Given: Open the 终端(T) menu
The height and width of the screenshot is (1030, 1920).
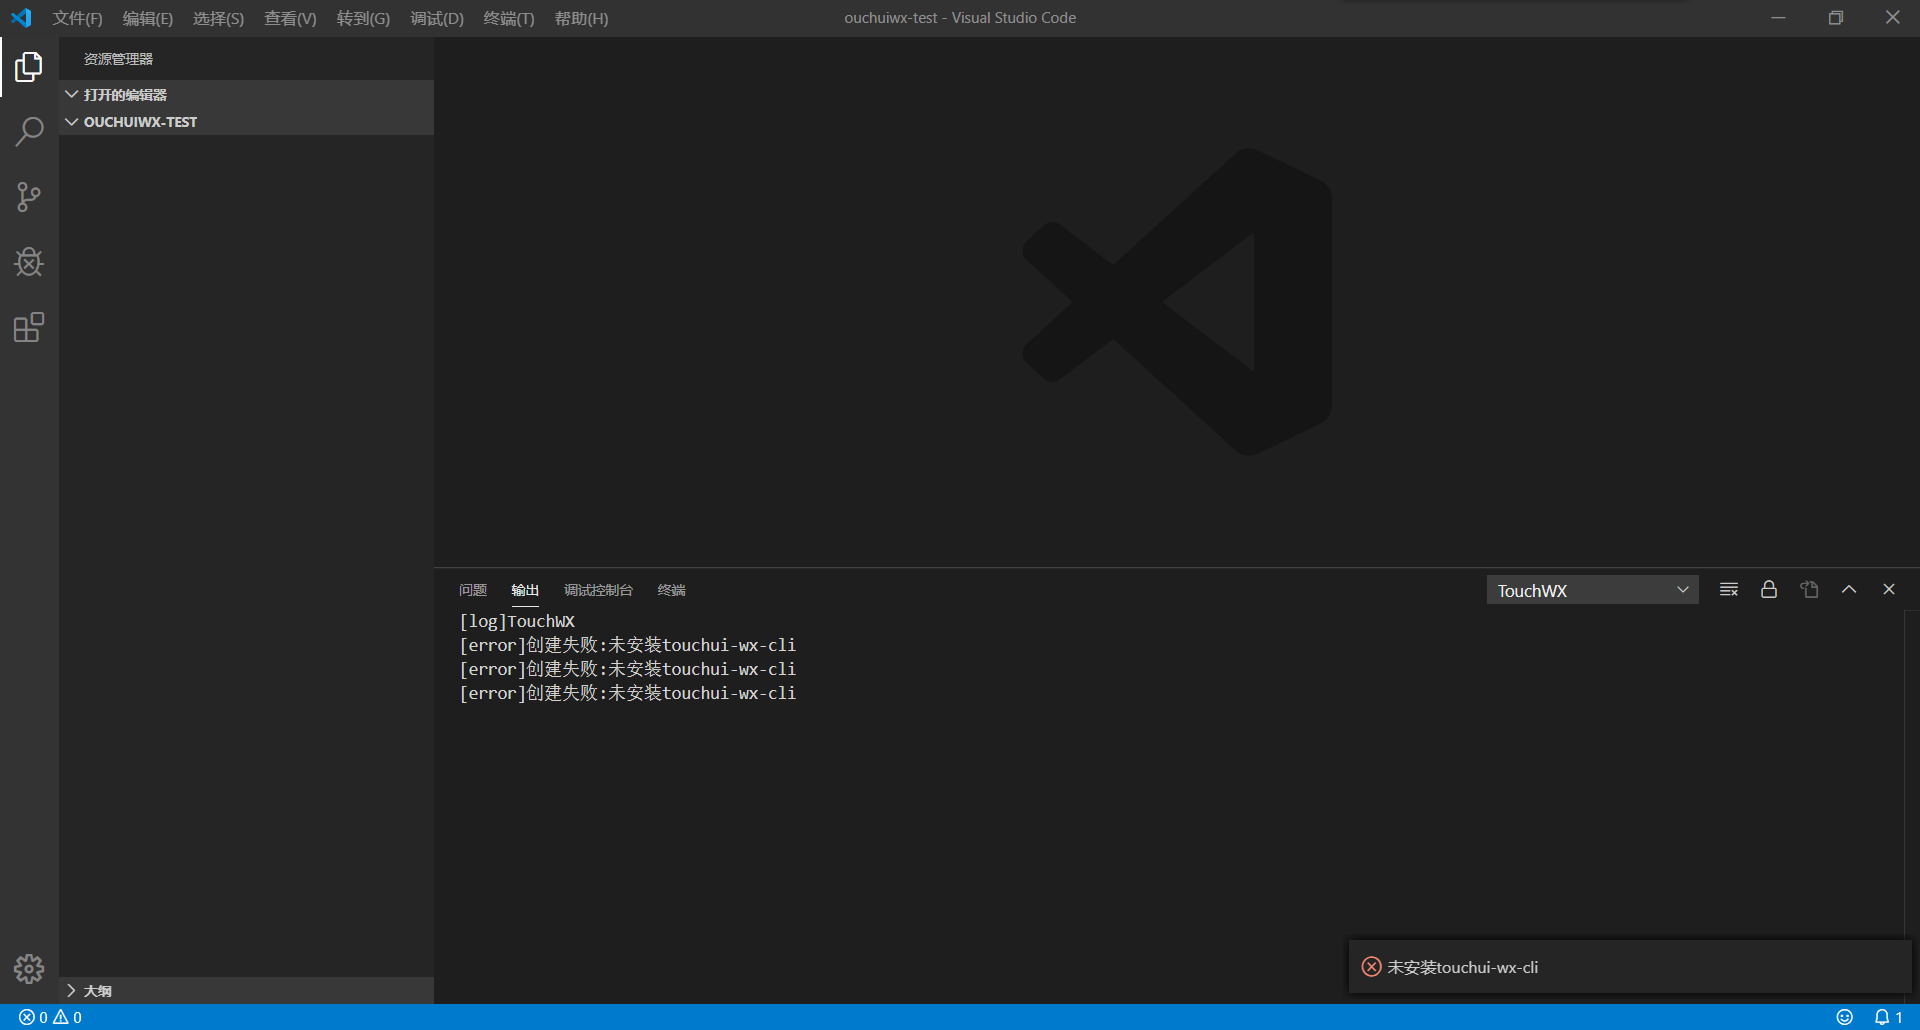Looking at the screenshot, I should click(509, 18).
